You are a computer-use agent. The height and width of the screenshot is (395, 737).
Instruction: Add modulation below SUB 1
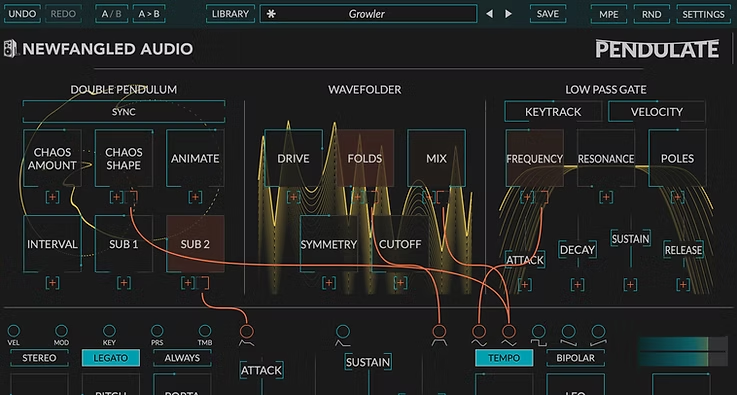click(124, 283)
